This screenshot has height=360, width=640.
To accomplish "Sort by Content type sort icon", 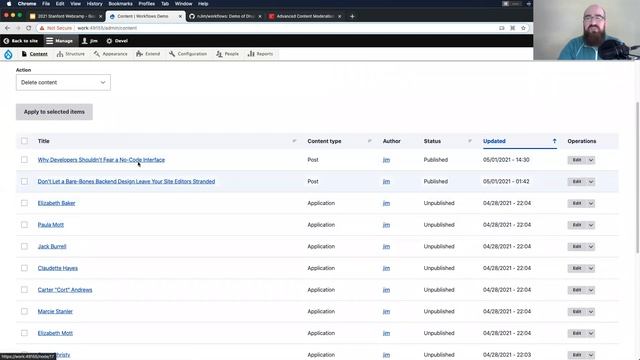I will pos(369,141).
